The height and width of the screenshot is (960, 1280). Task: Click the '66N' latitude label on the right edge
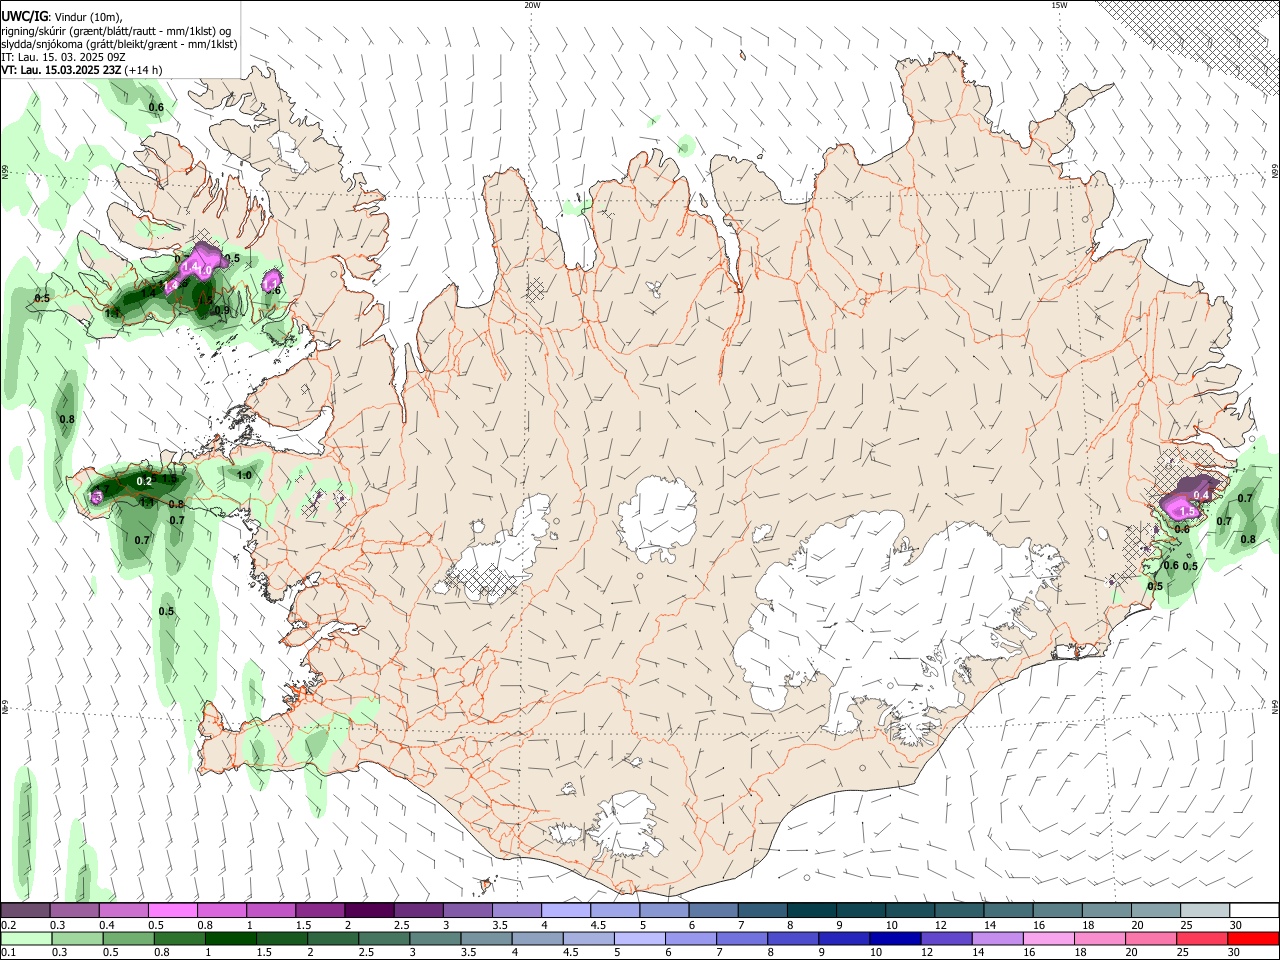pyautogui.click(x=1275, y=171)
